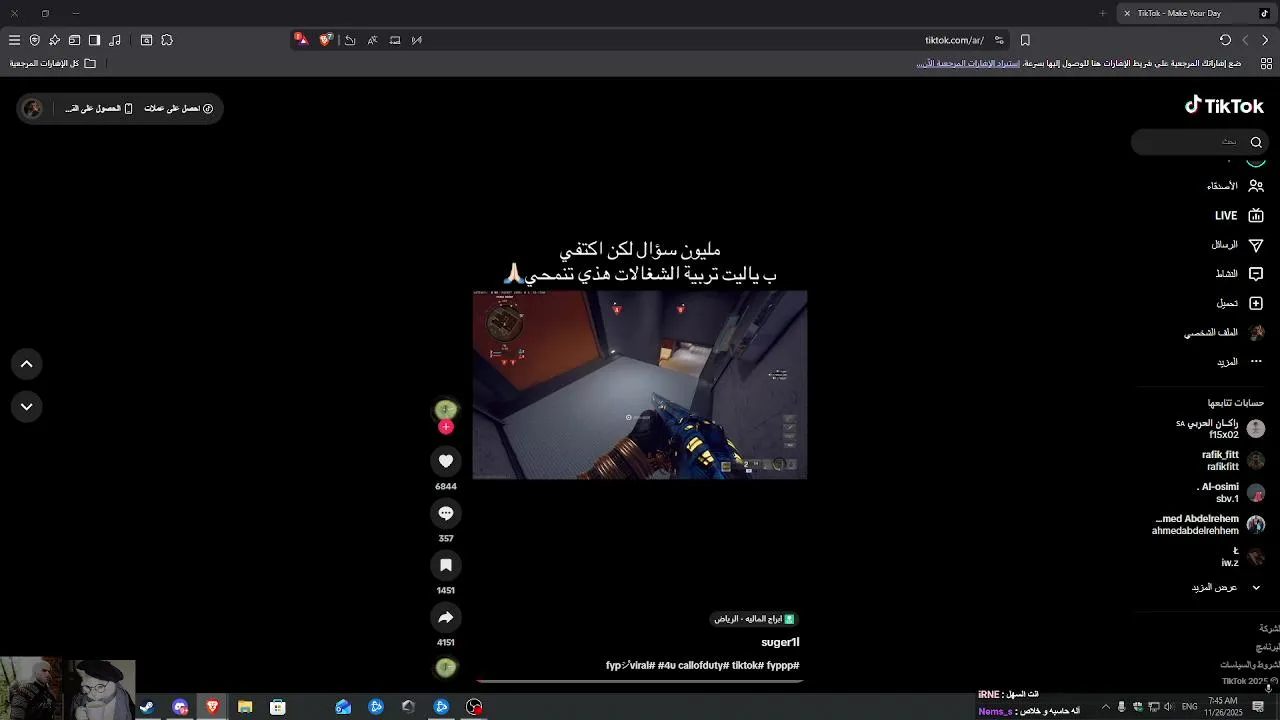
Task: Open the browser main menu hamburger icon
Action: coord(14,40)
